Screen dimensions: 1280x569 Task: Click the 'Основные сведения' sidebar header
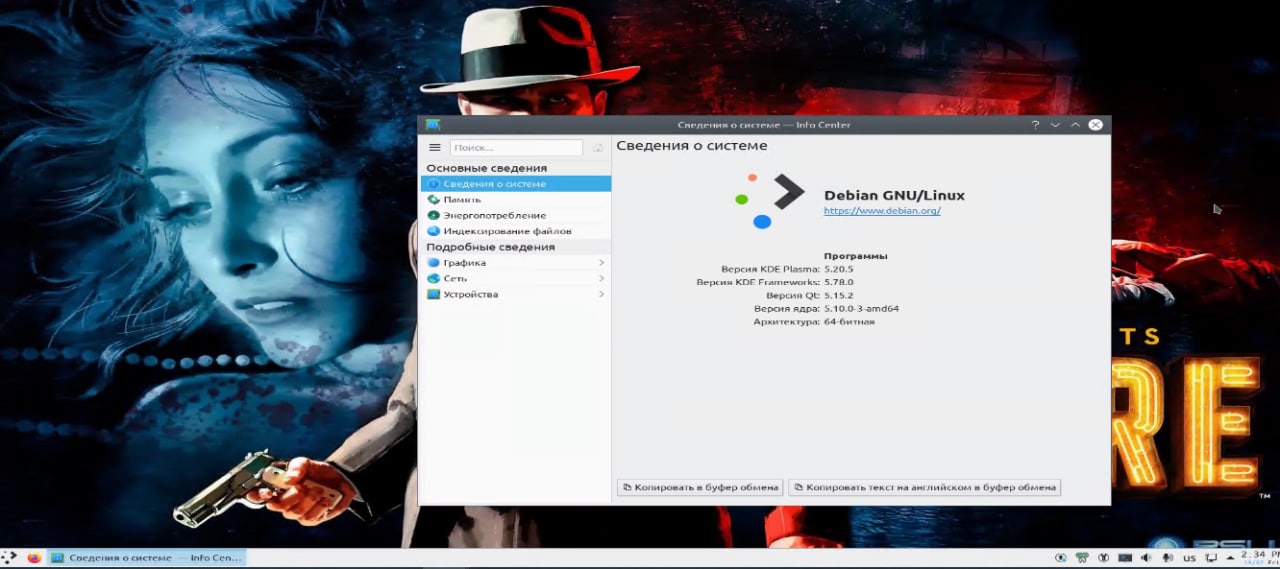(x=486, y=168)
